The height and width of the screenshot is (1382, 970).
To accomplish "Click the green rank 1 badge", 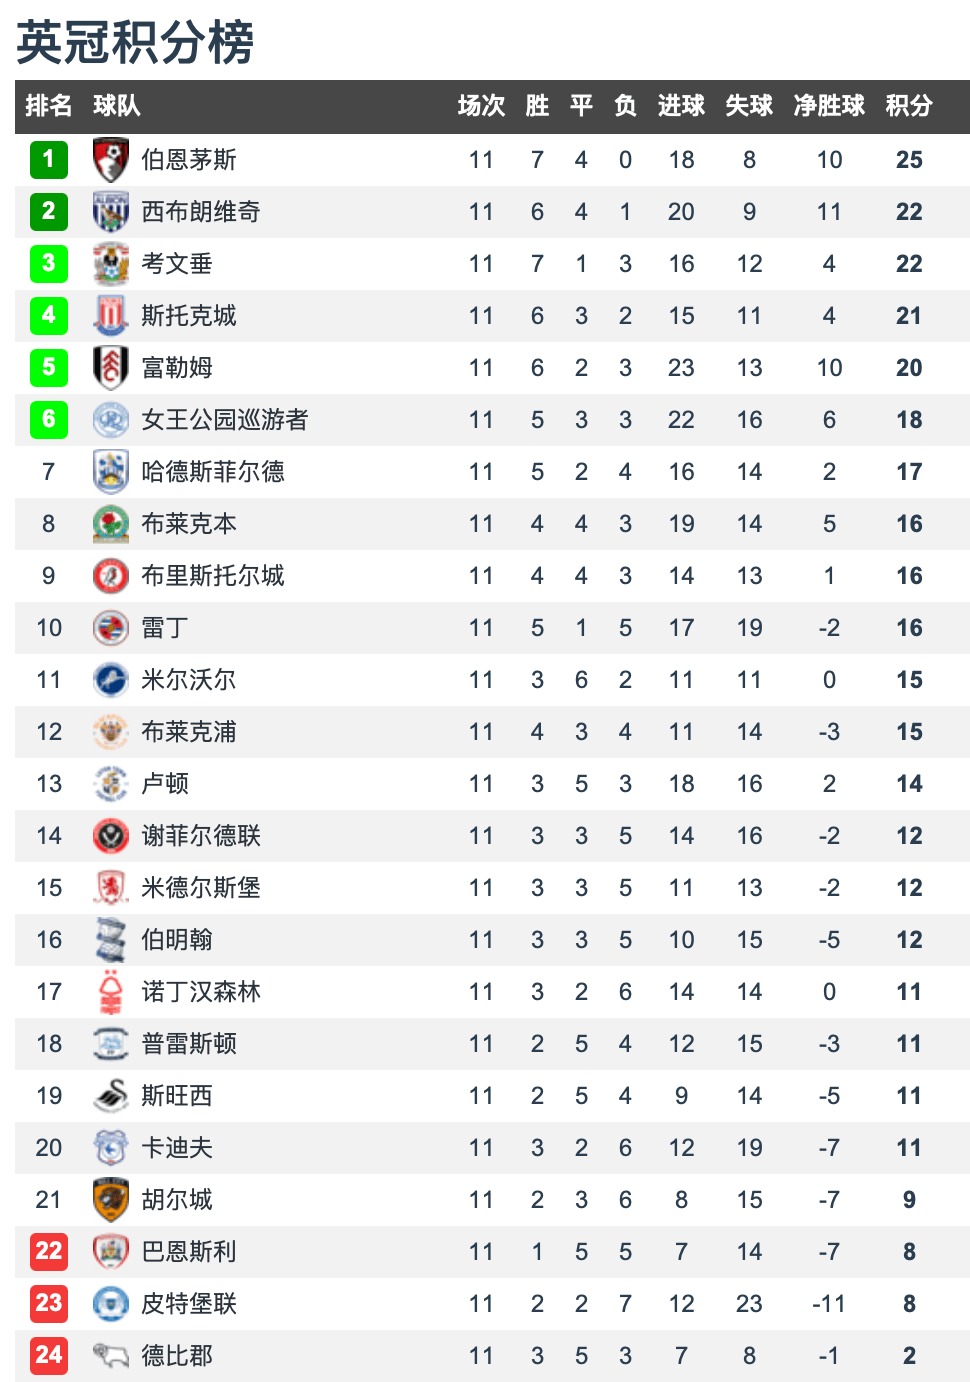I will pos(49,160).
